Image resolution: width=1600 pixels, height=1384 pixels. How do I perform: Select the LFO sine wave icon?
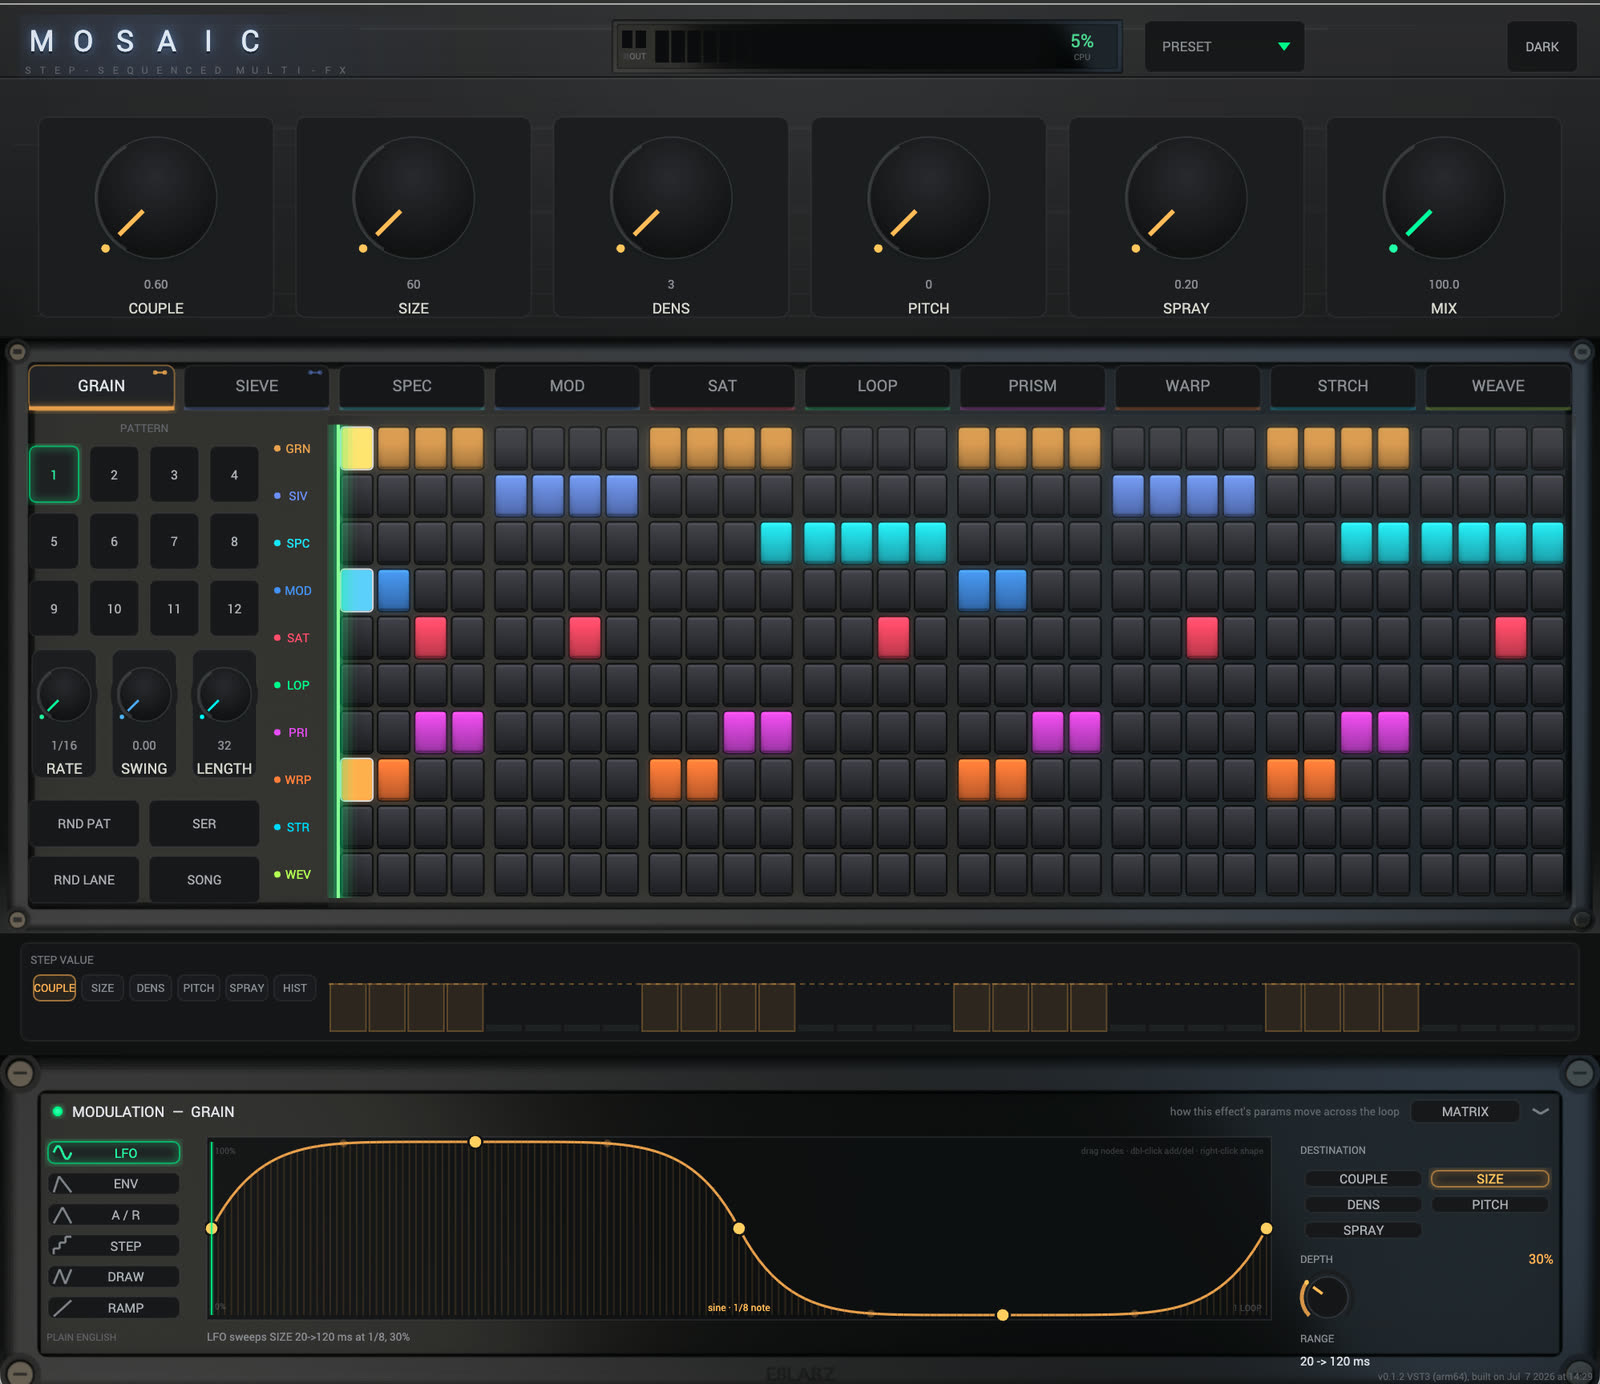click(62, 1153)
